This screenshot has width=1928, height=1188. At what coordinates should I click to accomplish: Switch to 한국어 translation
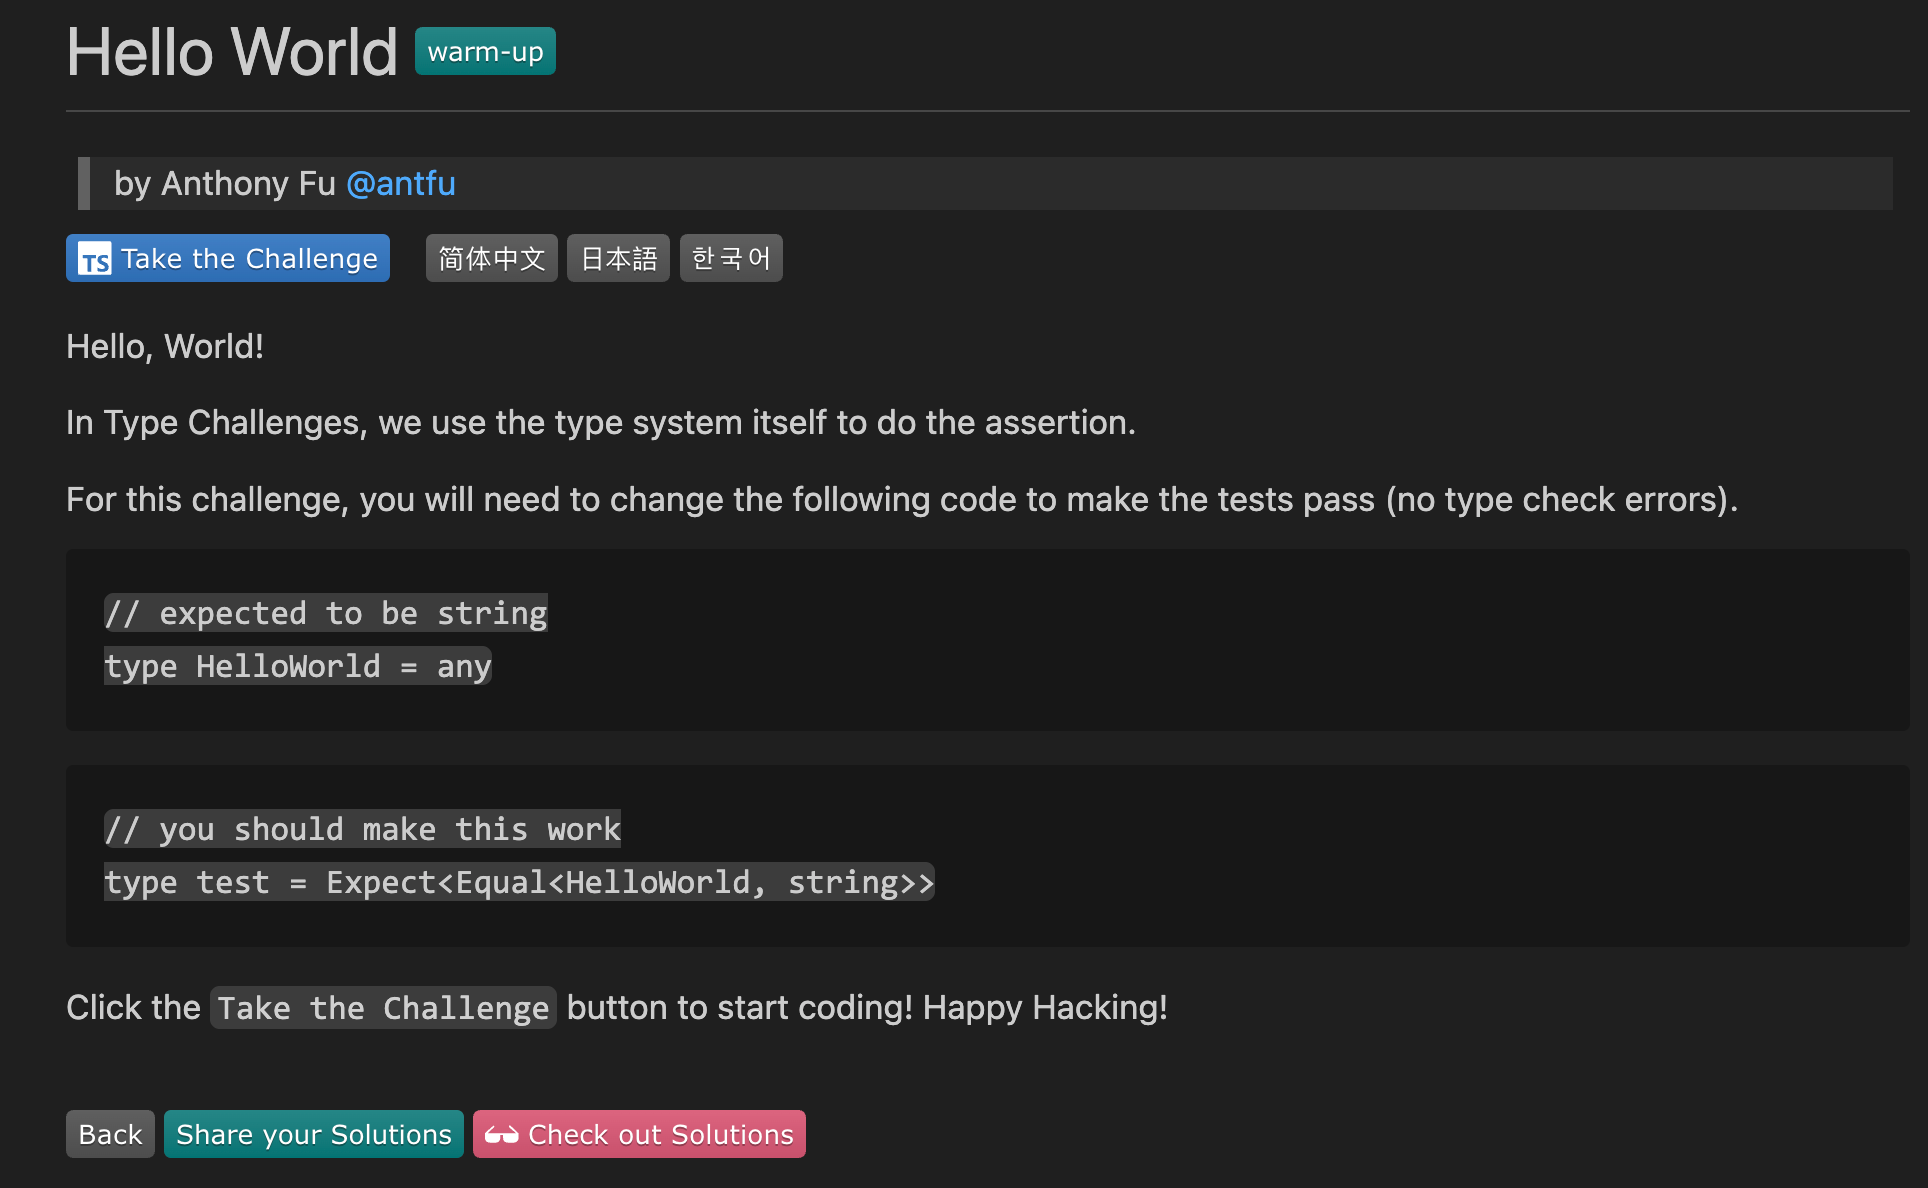click(731, 259)
